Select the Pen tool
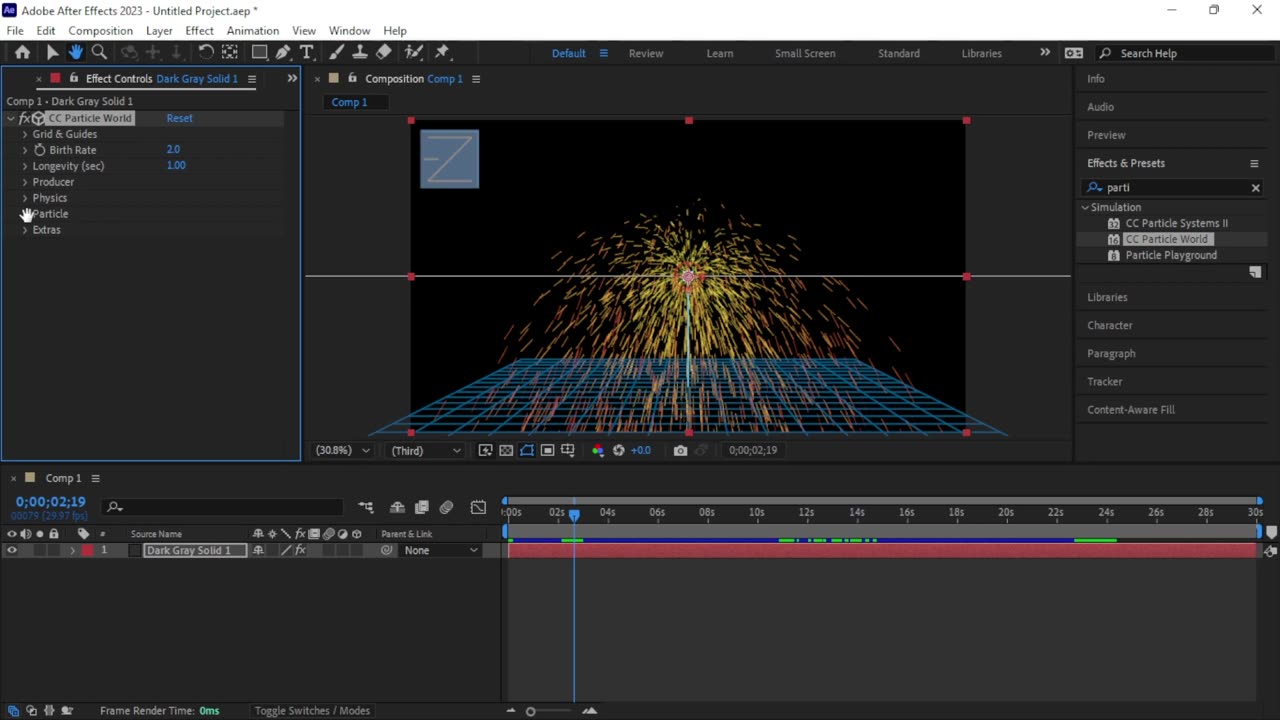 284,53
